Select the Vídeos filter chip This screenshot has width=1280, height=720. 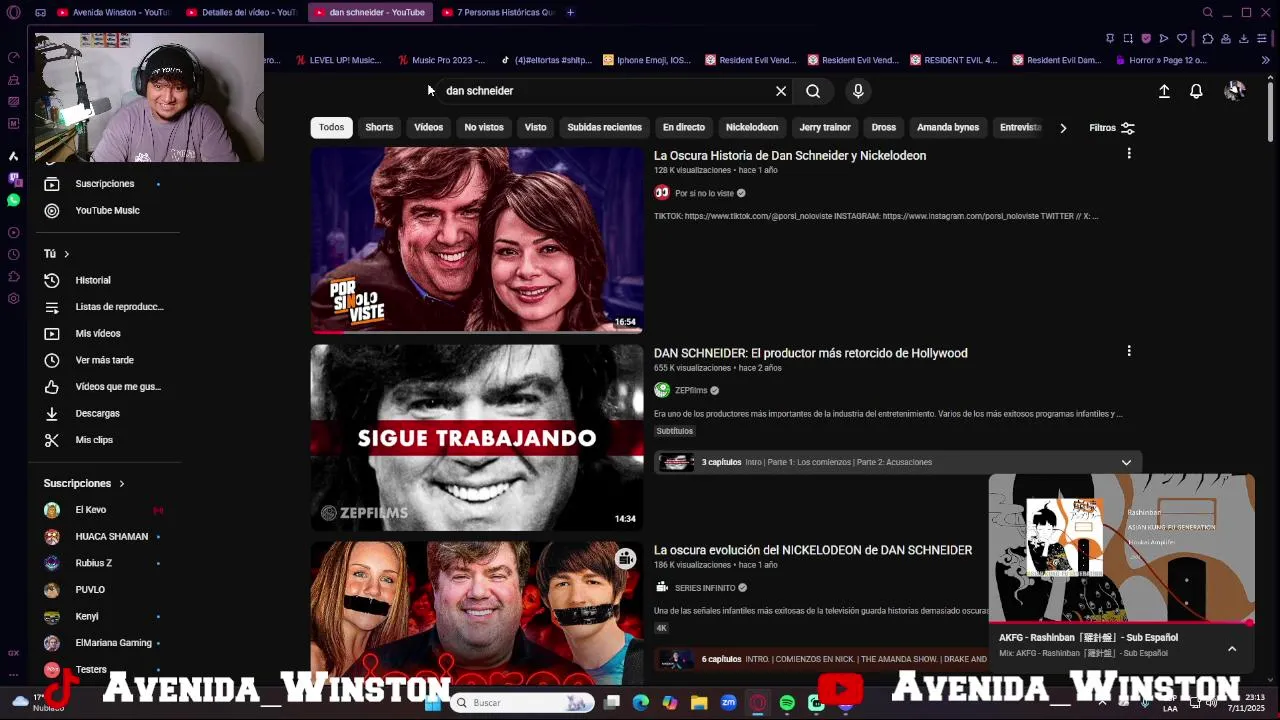point(428,127)
